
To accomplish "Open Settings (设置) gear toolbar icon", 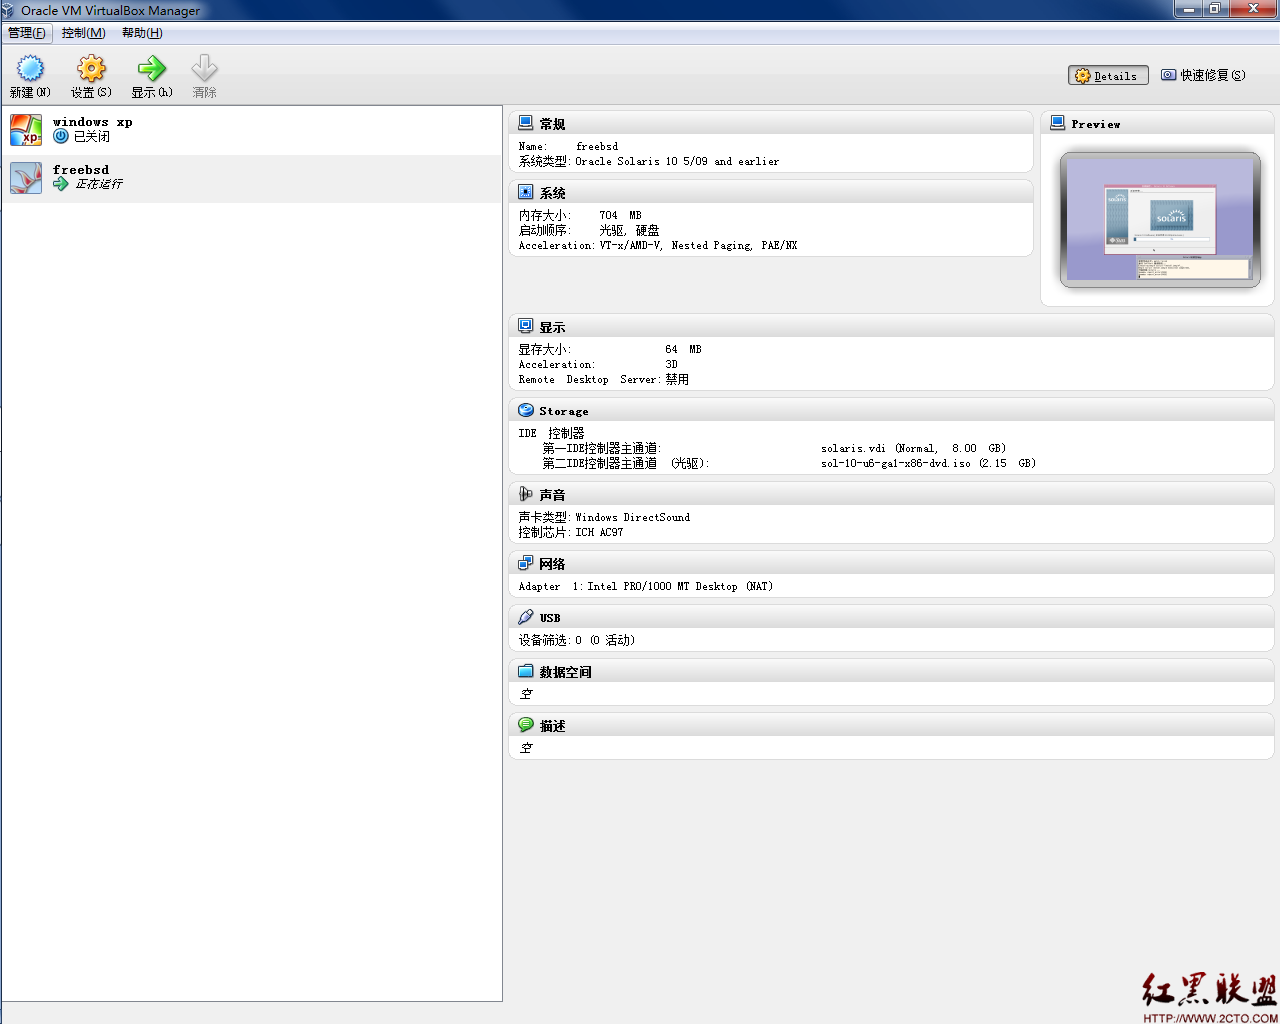I will (x=91, y=68).
